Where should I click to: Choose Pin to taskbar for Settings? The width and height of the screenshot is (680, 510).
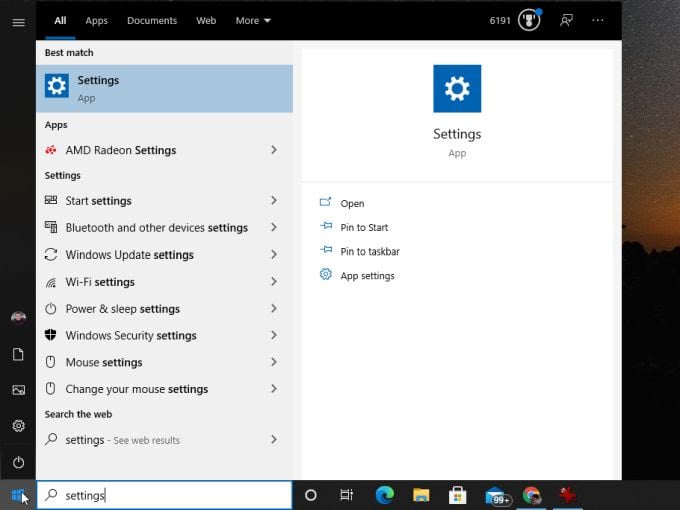[369, 251]
